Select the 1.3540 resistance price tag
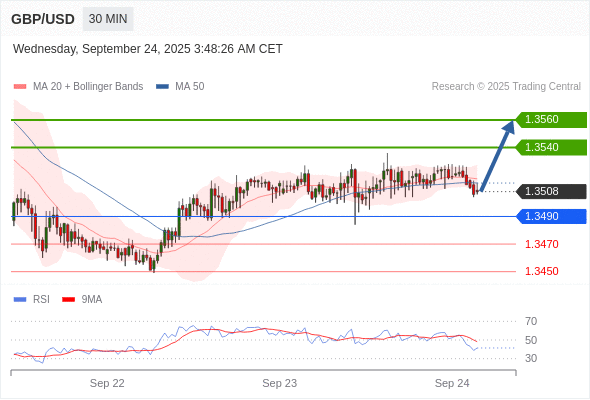The width and height of the screenshot is (590, 400). (x=551, y=147)
